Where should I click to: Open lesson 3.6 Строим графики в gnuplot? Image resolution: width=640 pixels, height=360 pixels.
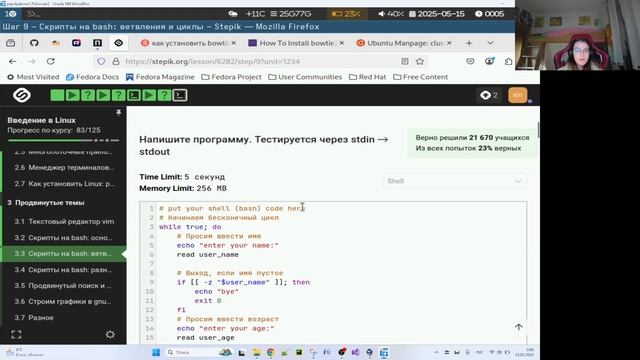pyautogui.click(x=64, y=301)
